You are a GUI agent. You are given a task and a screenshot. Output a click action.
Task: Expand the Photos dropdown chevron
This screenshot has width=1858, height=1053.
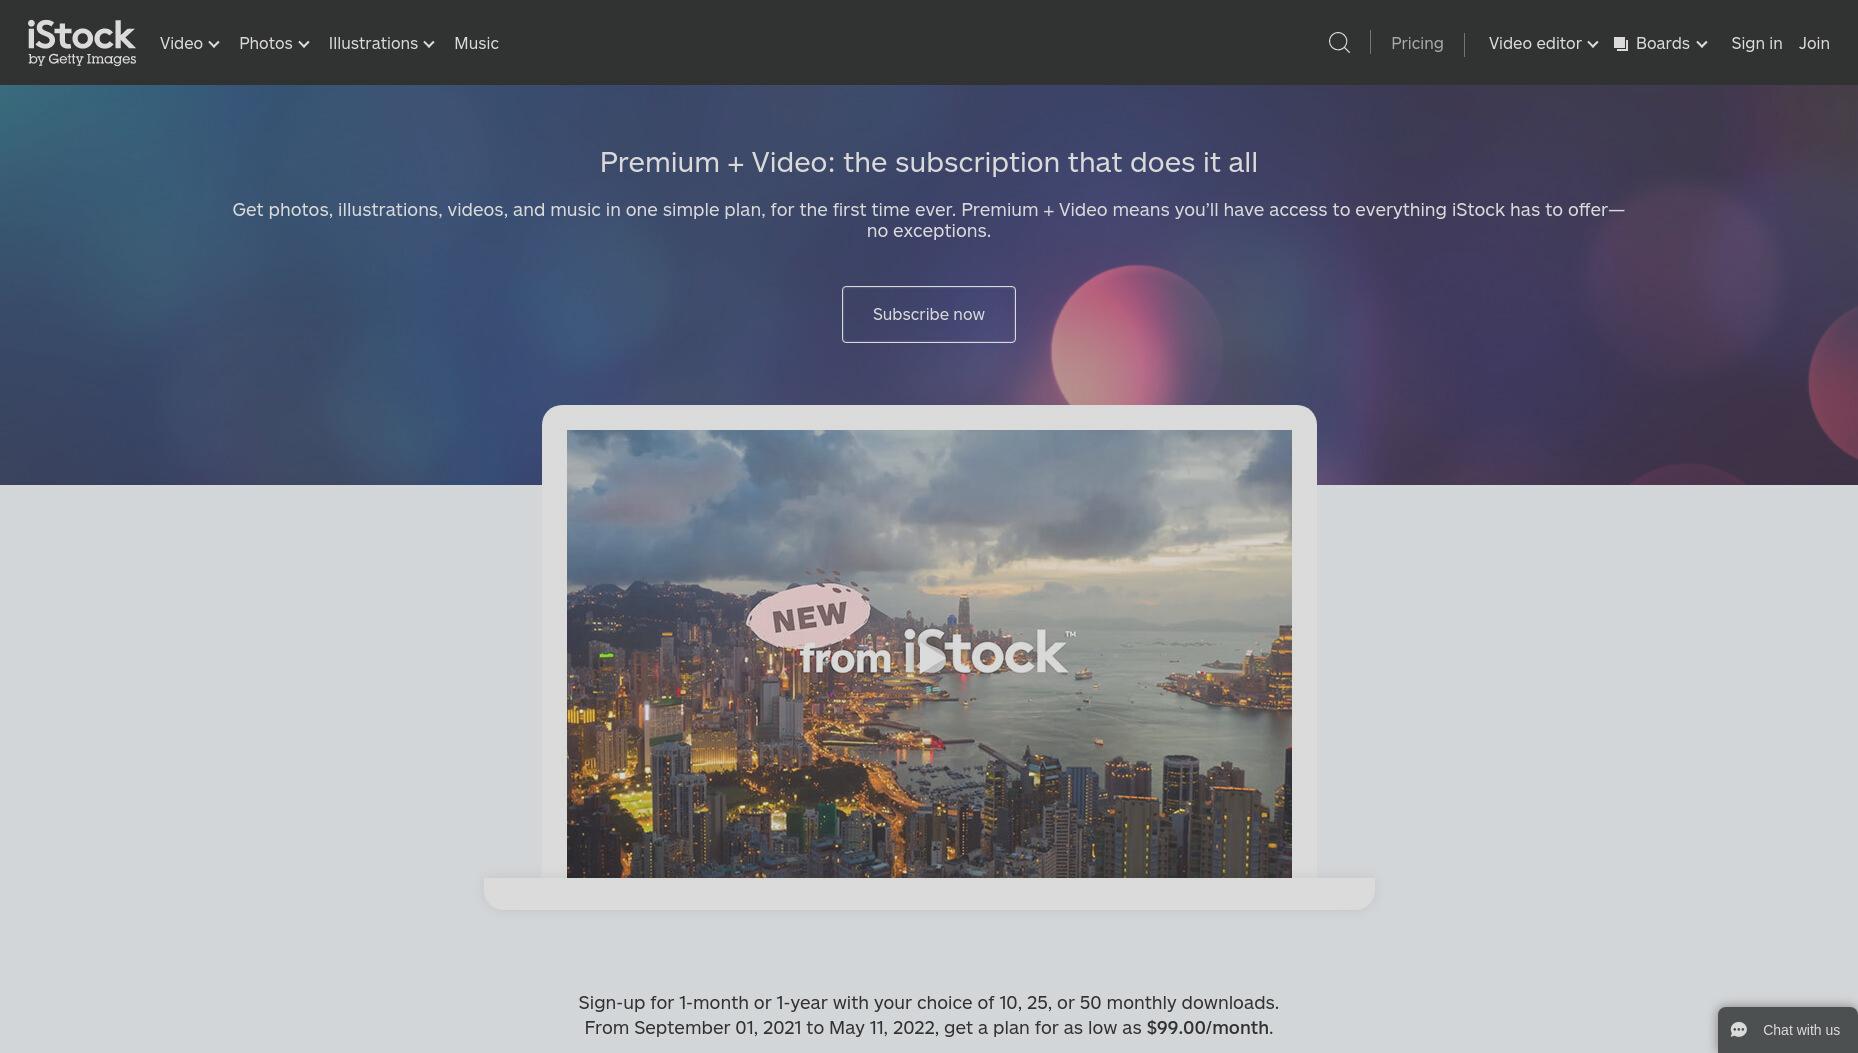304,44
